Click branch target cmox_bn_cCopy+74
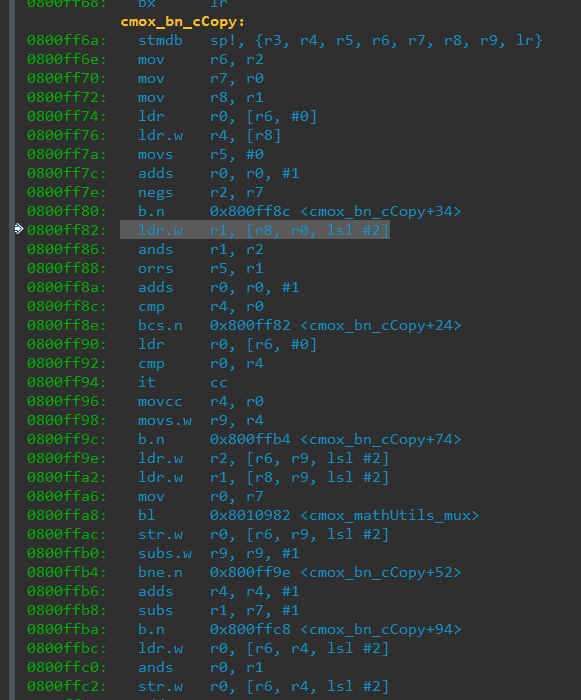The image size is (581, 700). (380, 439)
